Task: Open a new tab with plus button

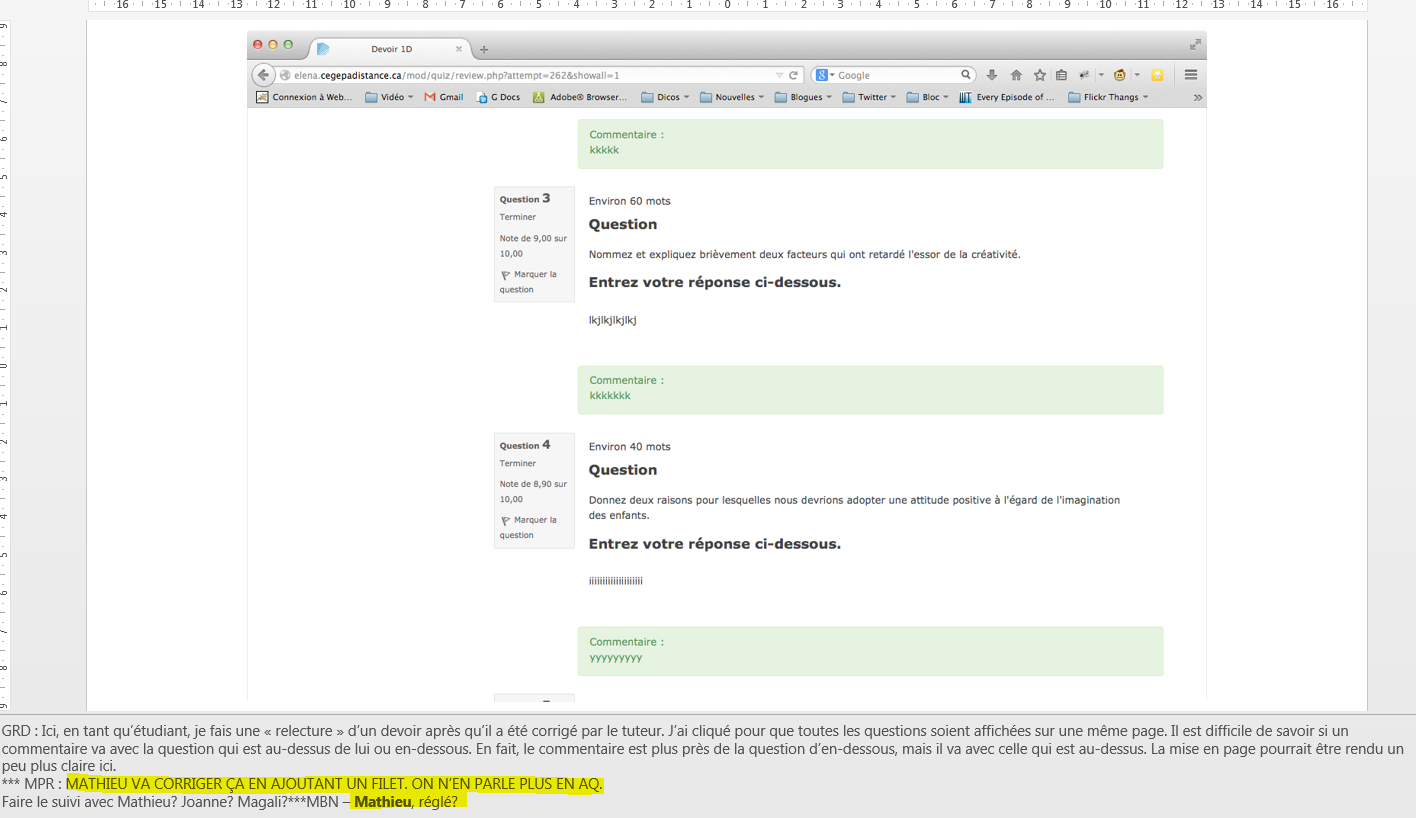Action: point(484,49)
